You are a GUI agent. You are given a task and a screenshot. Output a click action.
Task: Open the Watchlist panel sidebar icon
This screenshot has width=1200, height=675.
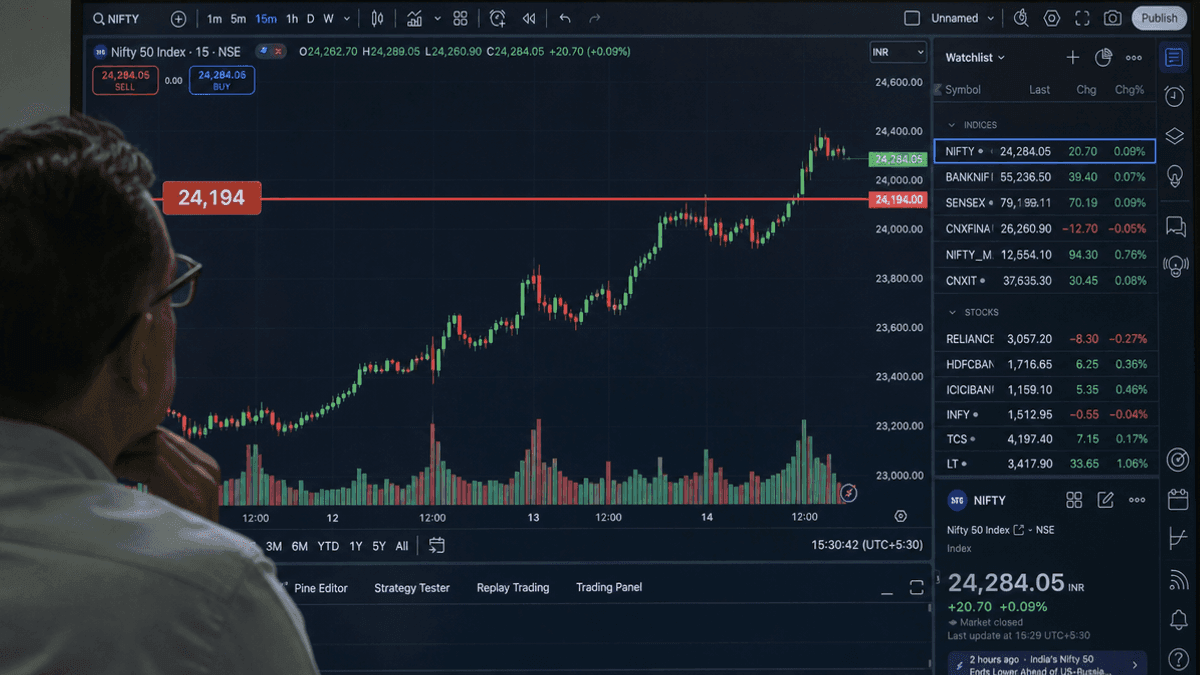[x=1174, y=57]
